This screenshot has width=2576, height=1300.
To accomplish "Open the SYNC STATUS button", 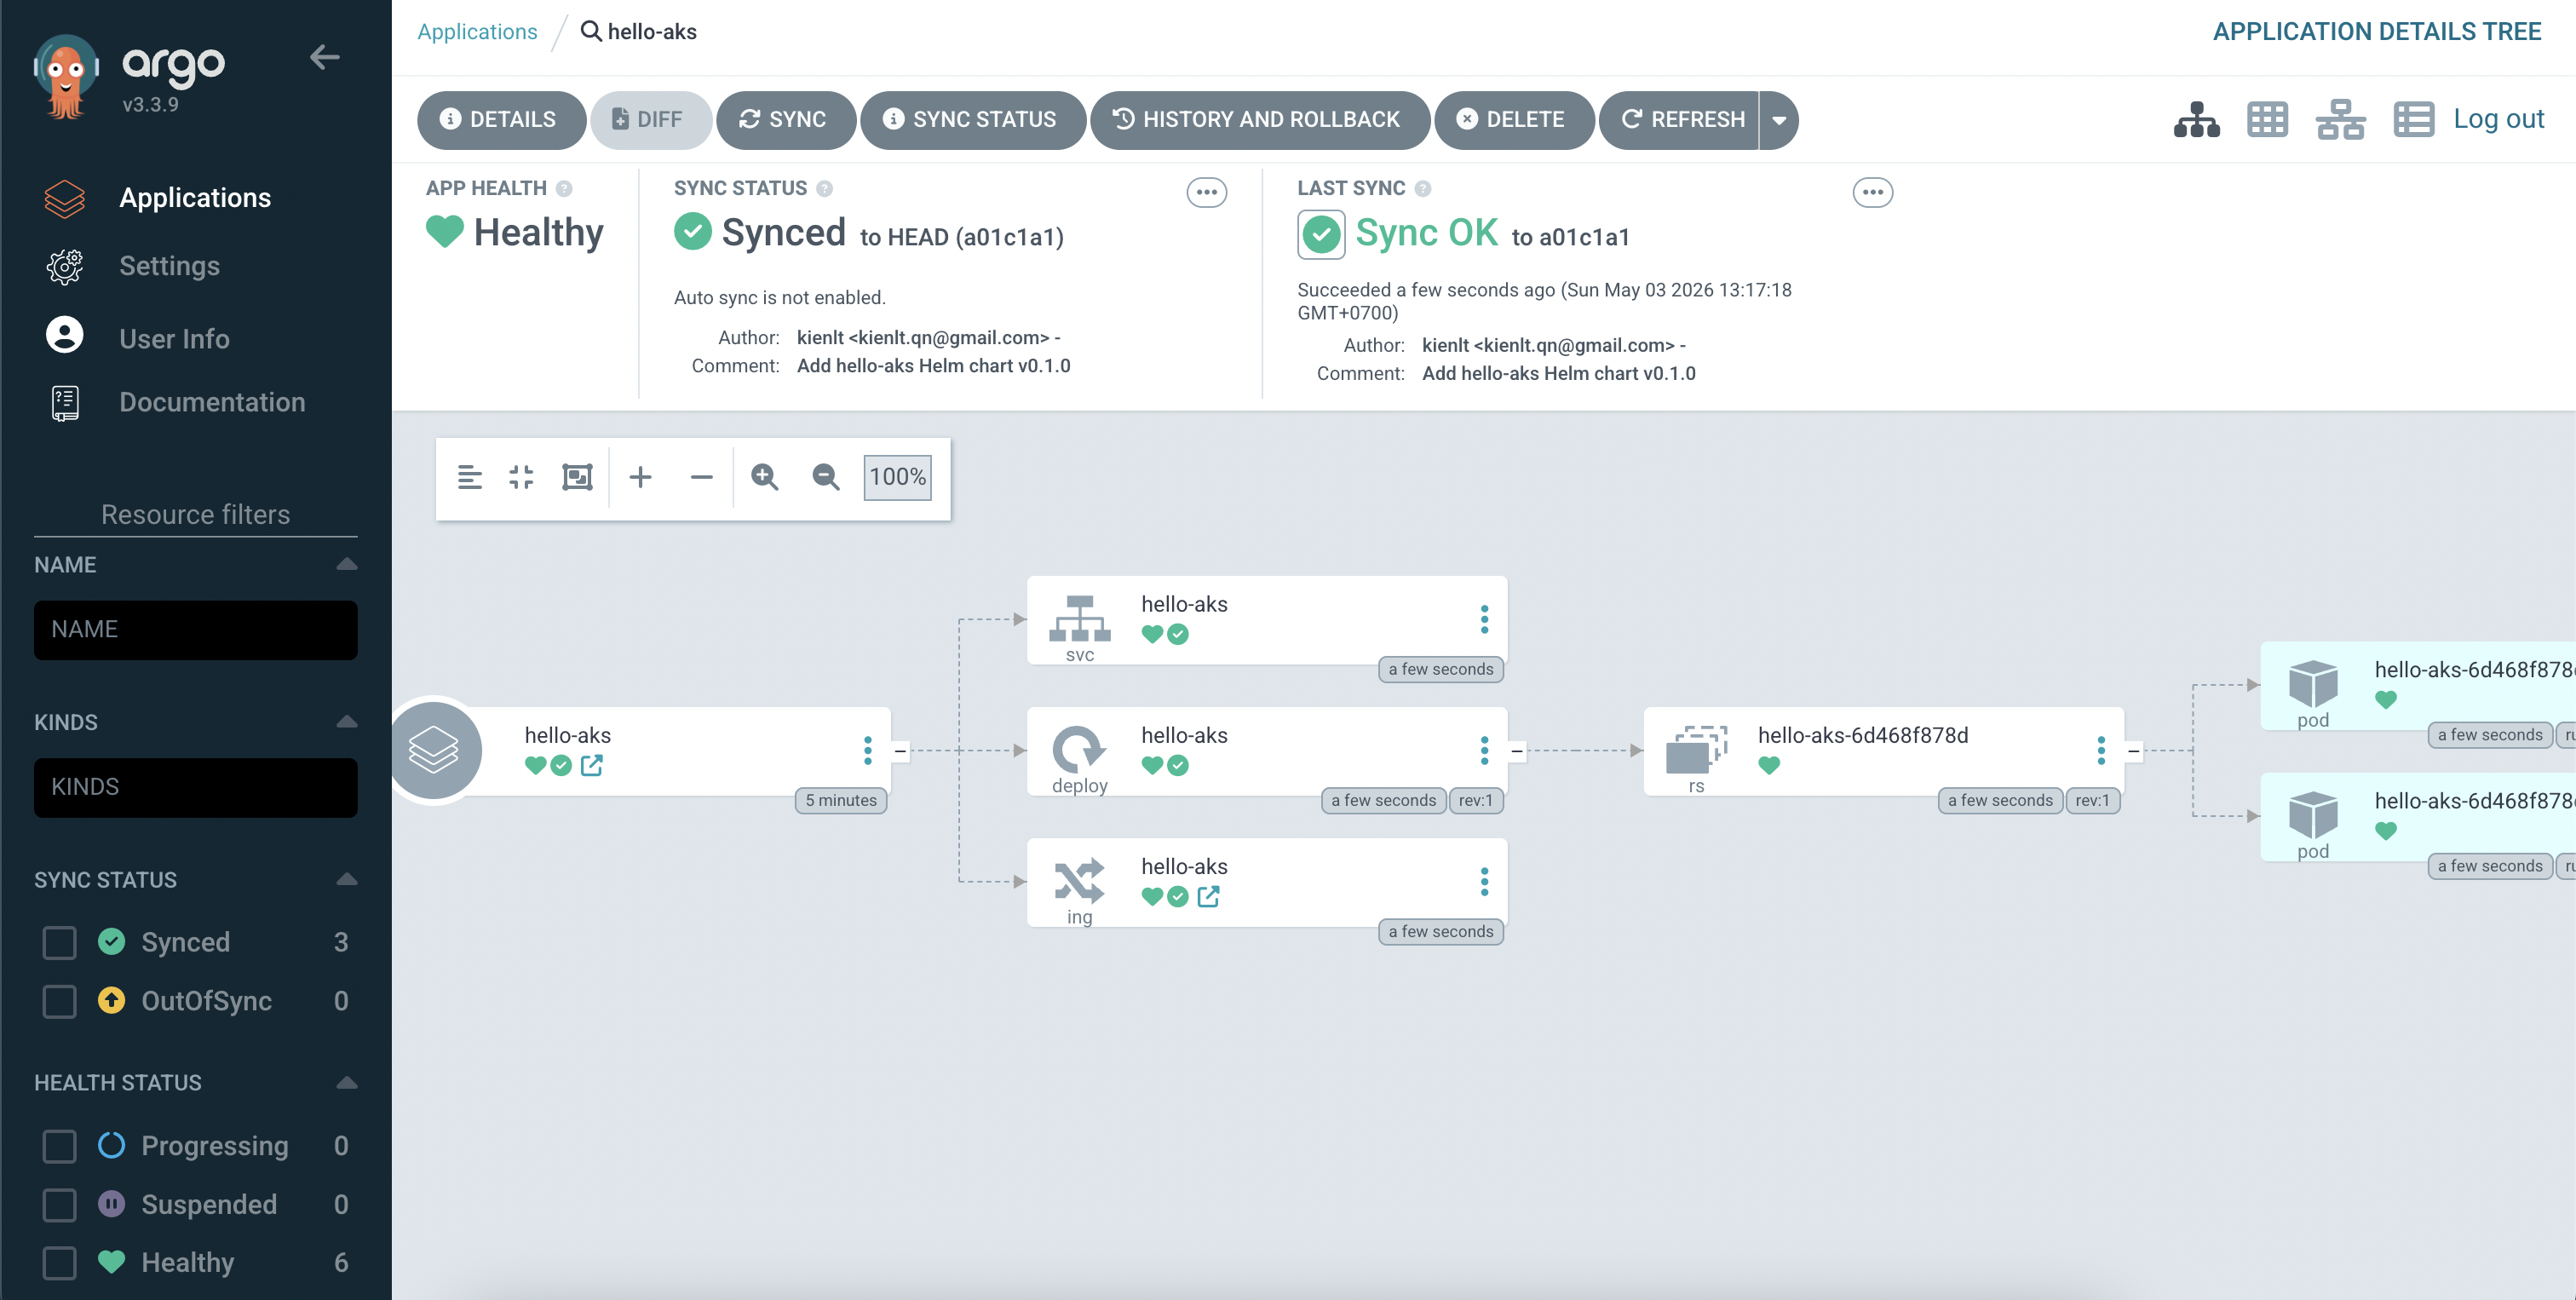I will coord(972,120).
